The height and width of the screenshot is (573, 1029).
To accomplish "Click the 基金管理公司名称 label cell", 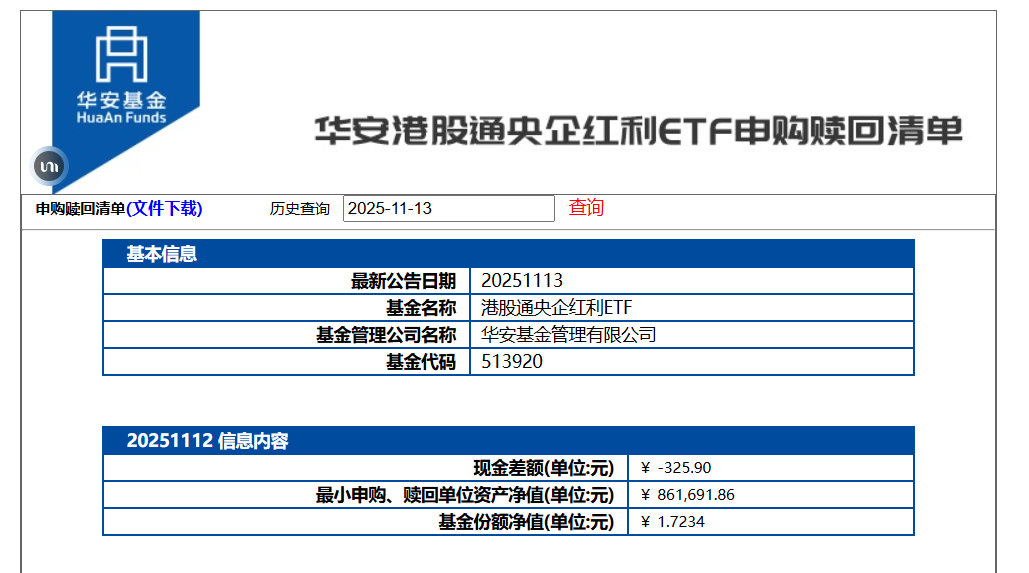I will (x=287, y=335).
